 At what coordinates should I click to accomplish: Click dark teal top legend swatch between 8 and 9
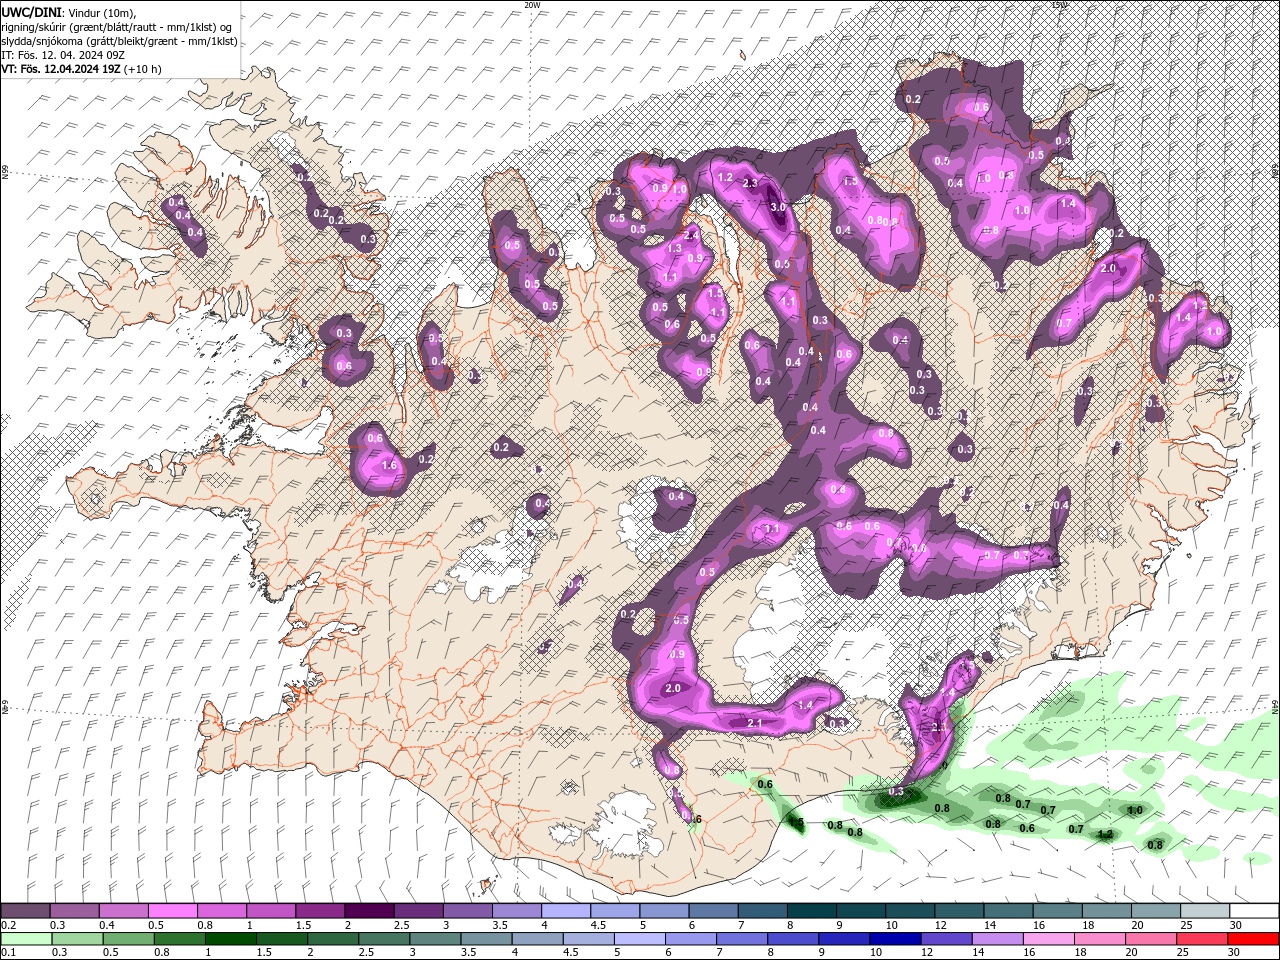point(812,911)
